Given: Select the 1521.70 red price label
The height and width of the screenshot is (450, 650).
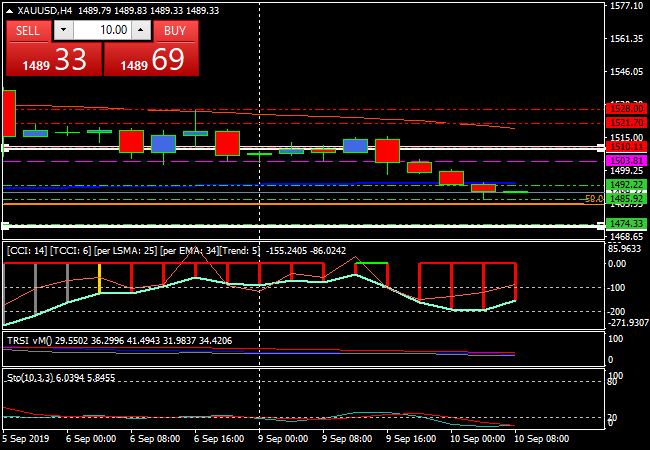Looking at the screenshot, I should point(624,122).
